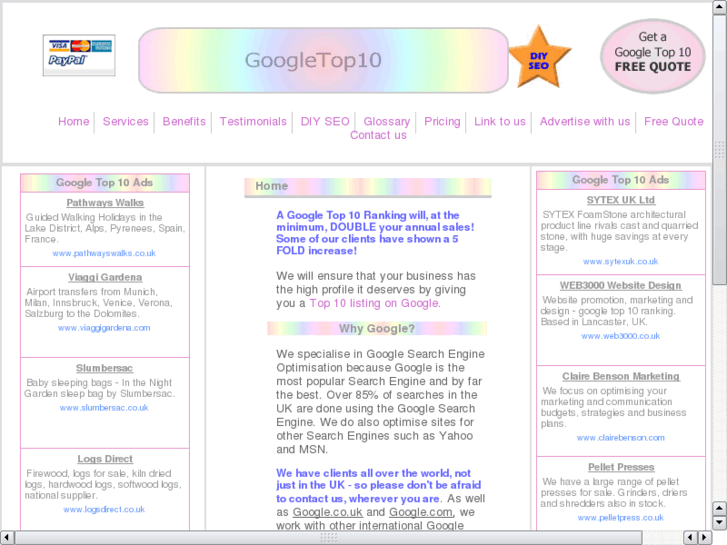The image size is (727, 545).
Task: Click the Why Google? section heading
Action: click(x=377, y=328)
